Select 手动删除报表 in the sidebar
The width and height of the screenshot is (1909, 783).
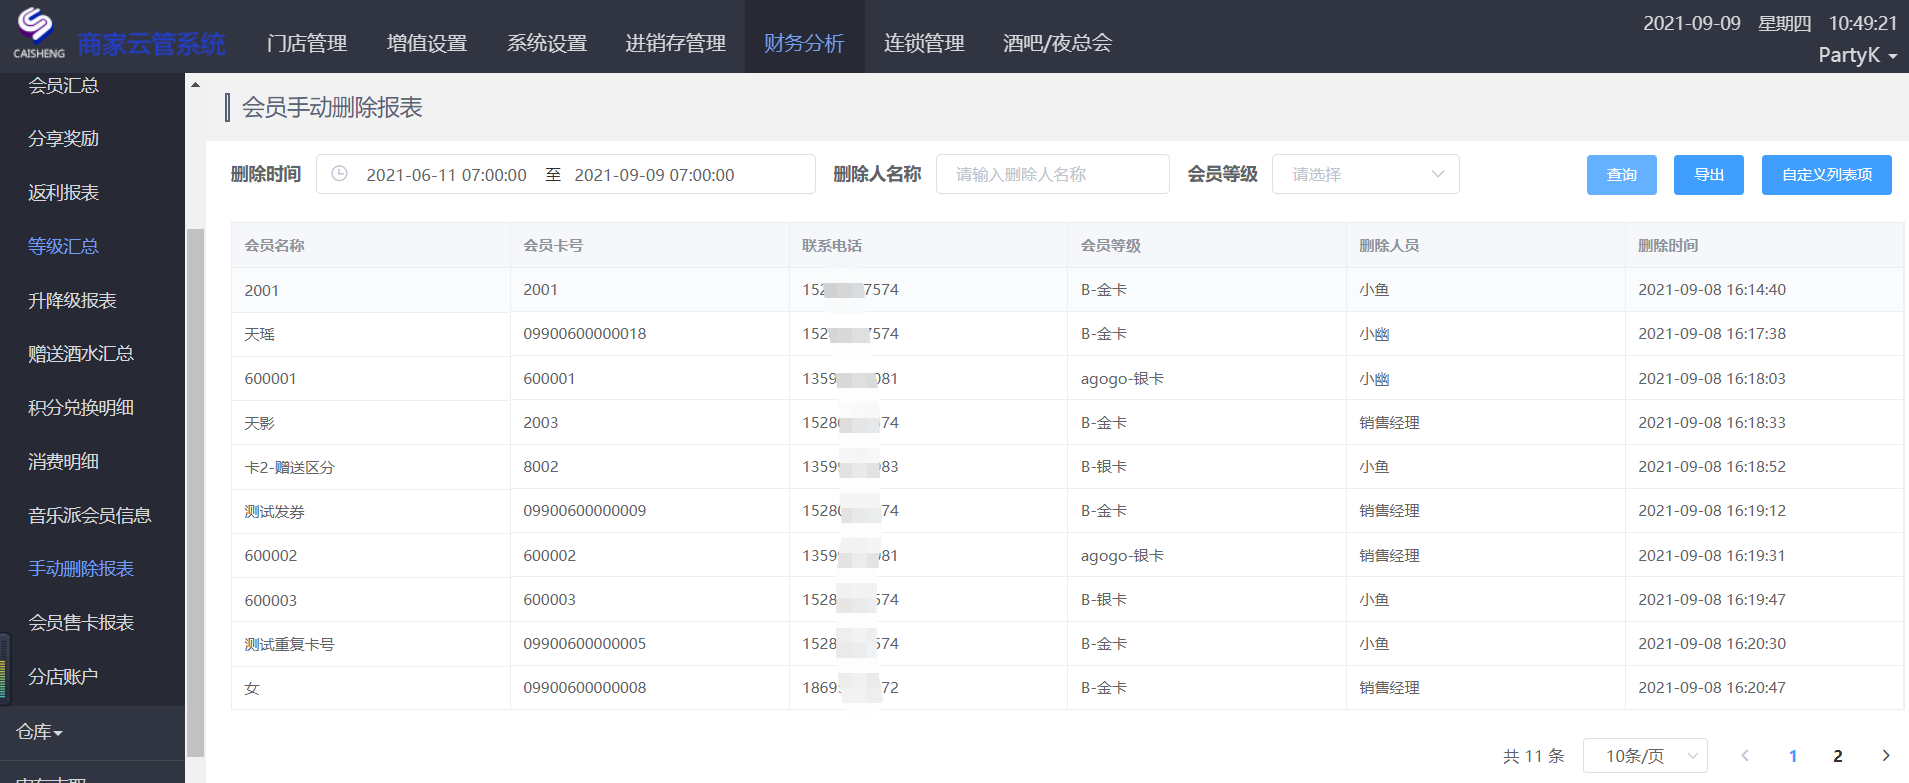click(x=81, y=568)
